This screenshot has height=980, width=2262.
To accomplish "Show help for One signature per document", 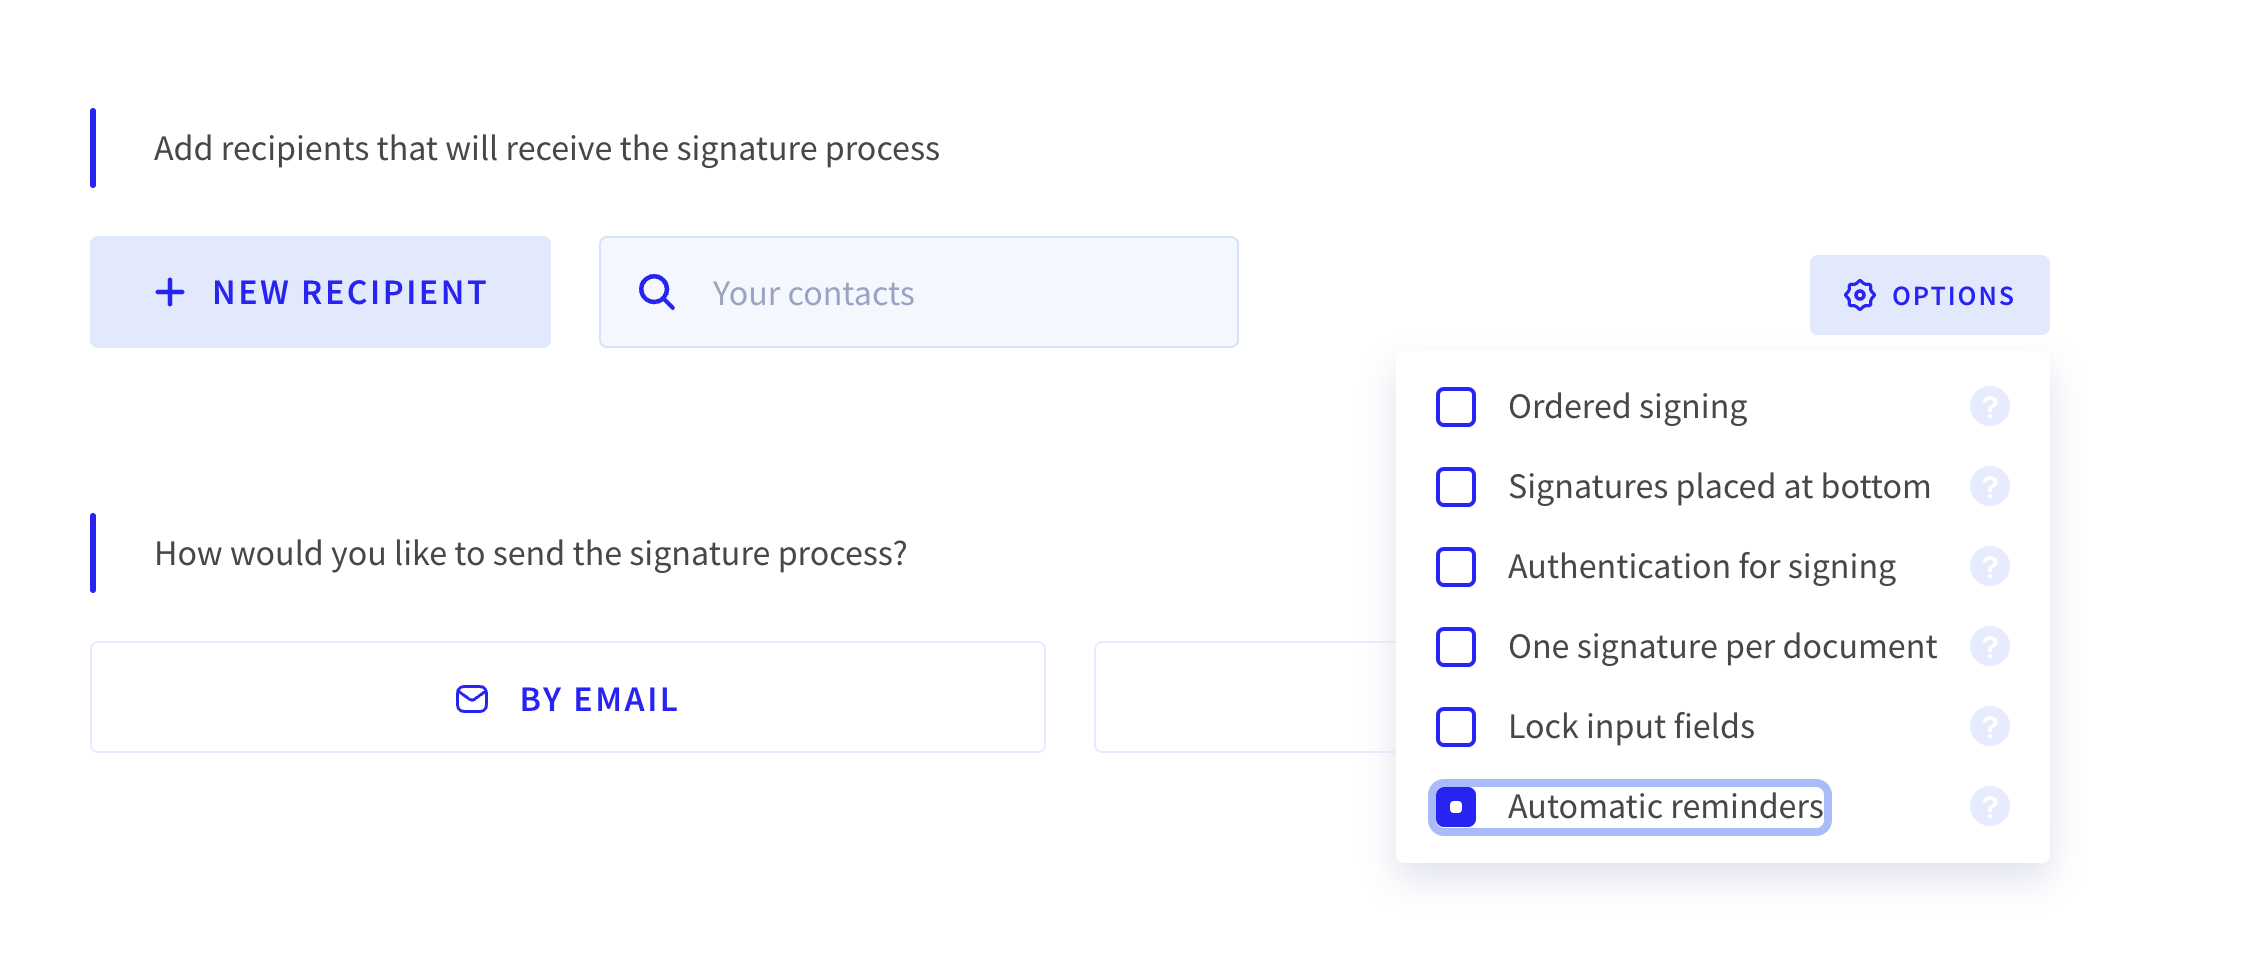I will click(x=1989, y=647).
